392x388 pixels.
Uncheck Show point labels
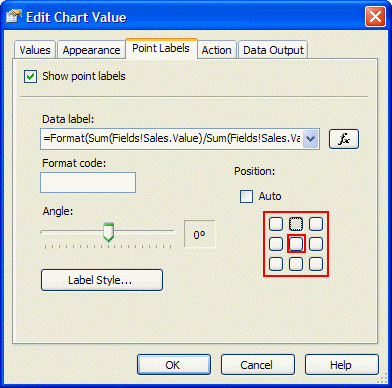pos(30,76)
